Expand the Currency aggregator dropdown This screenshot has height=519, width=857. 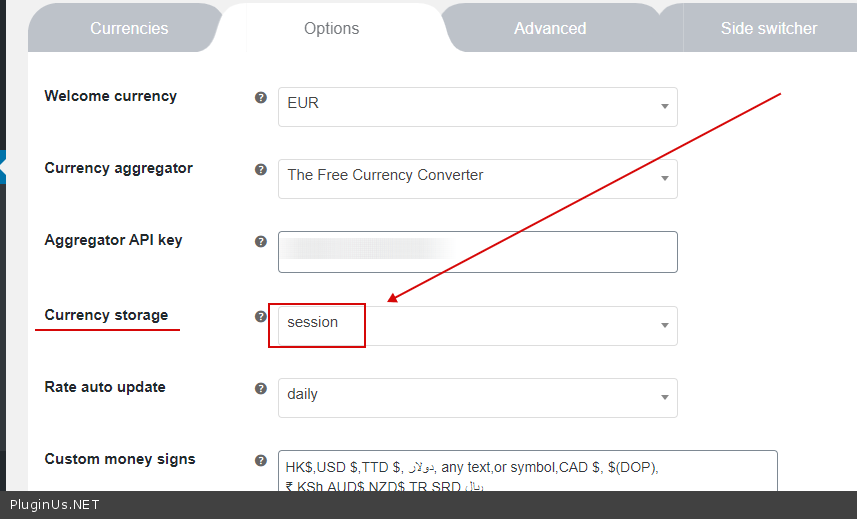click(x=477, y=179)
